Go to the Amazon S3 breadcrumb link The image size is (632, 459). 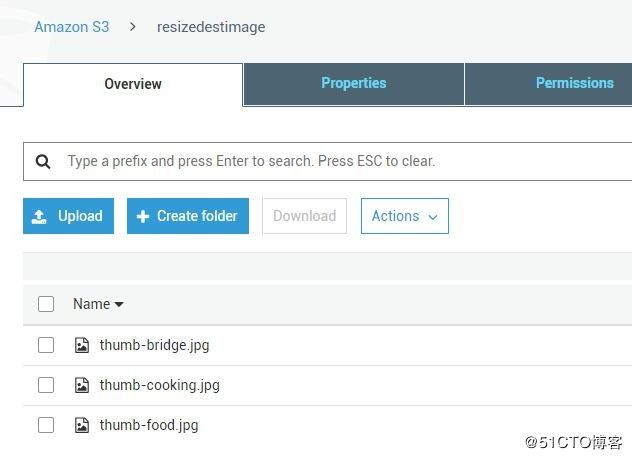[x=72, y=27]
